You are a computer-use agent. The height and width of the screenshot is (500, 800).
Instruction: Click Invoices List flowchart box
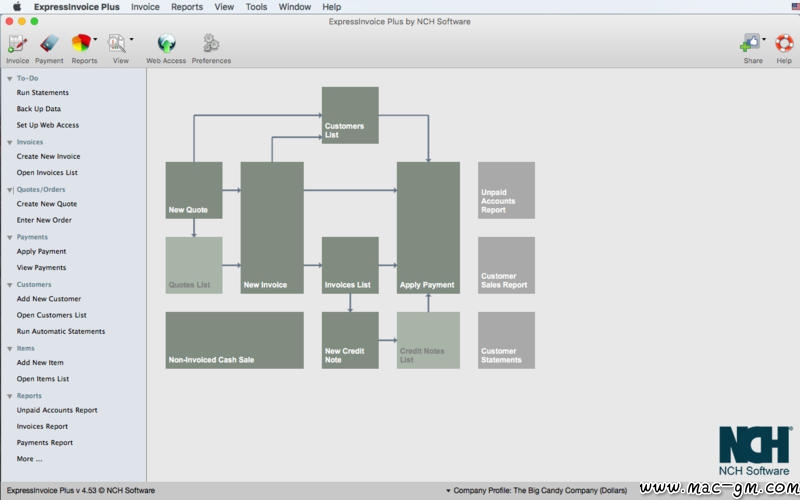[350, 265]
